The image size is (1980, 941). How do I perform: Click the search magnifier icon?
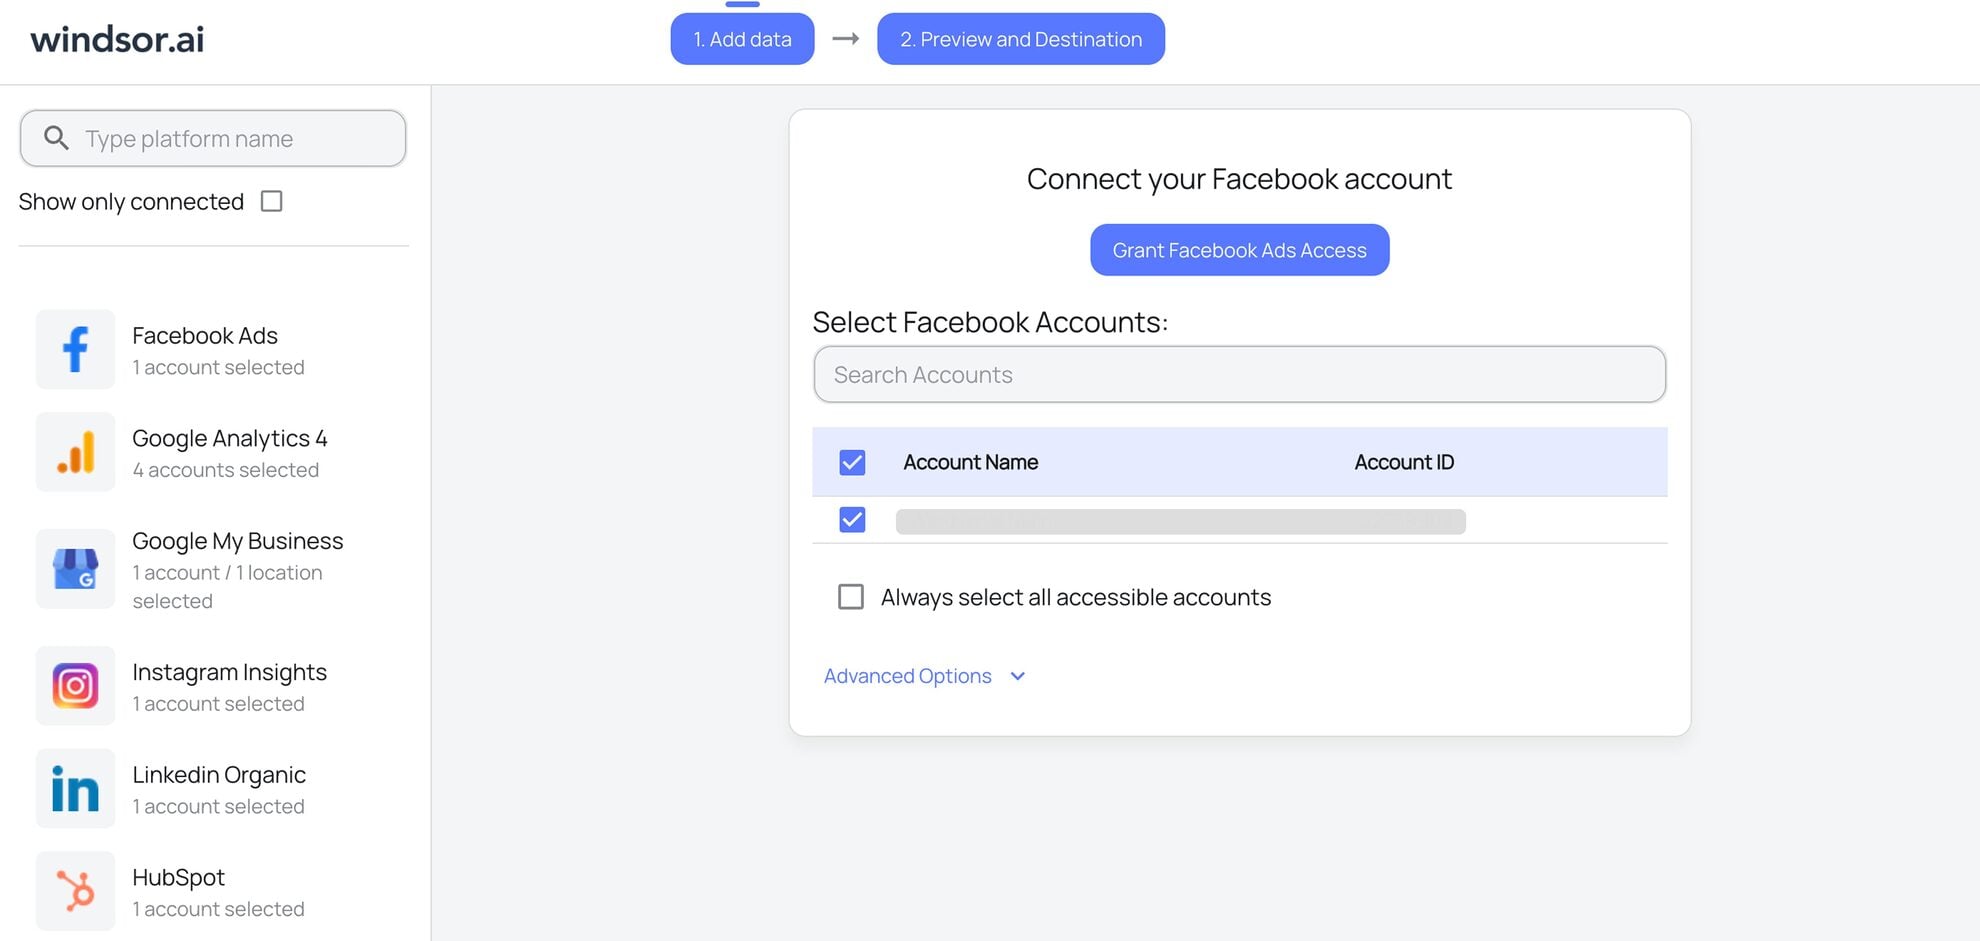click(x=56, y=137)
